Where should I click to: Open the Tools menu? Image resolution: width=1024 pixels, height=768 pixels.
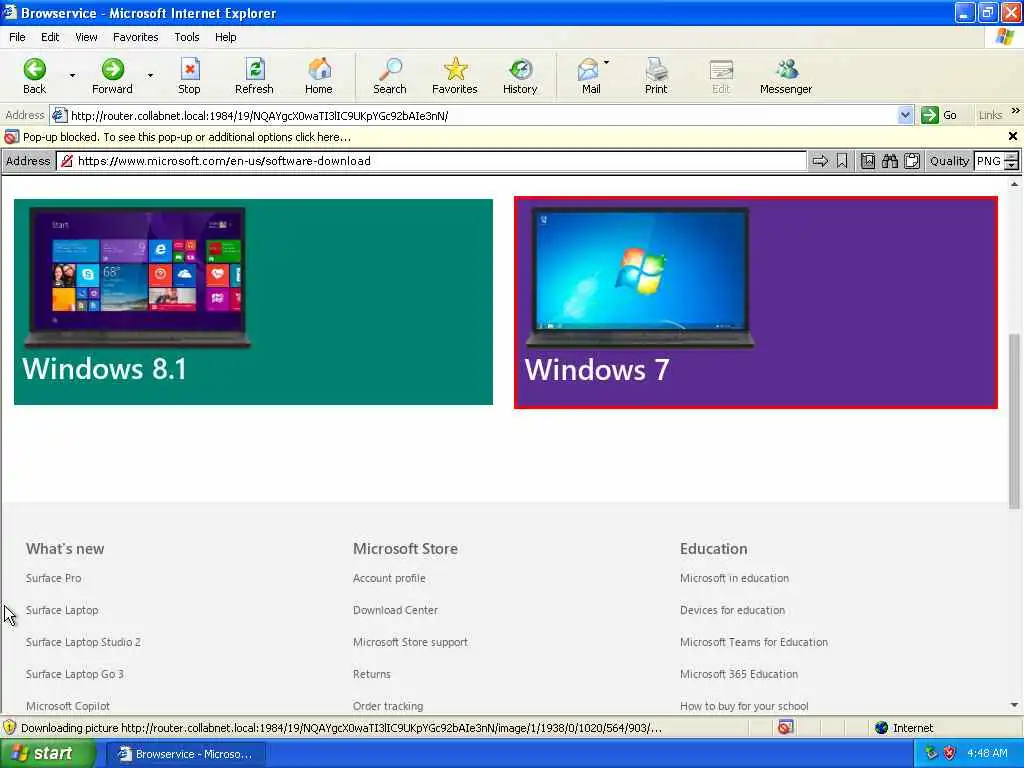(187, 37)
